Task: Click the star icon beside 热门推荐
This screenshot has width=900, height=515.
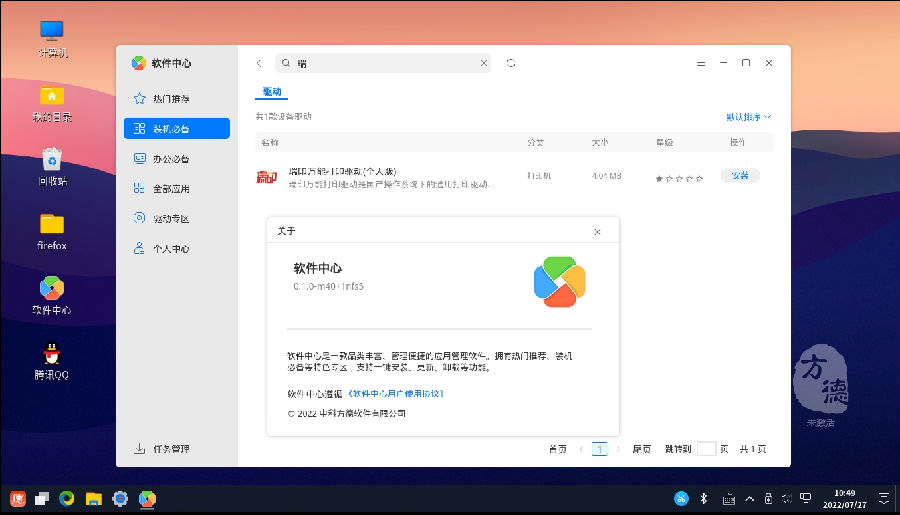Action: pos(139,99)
